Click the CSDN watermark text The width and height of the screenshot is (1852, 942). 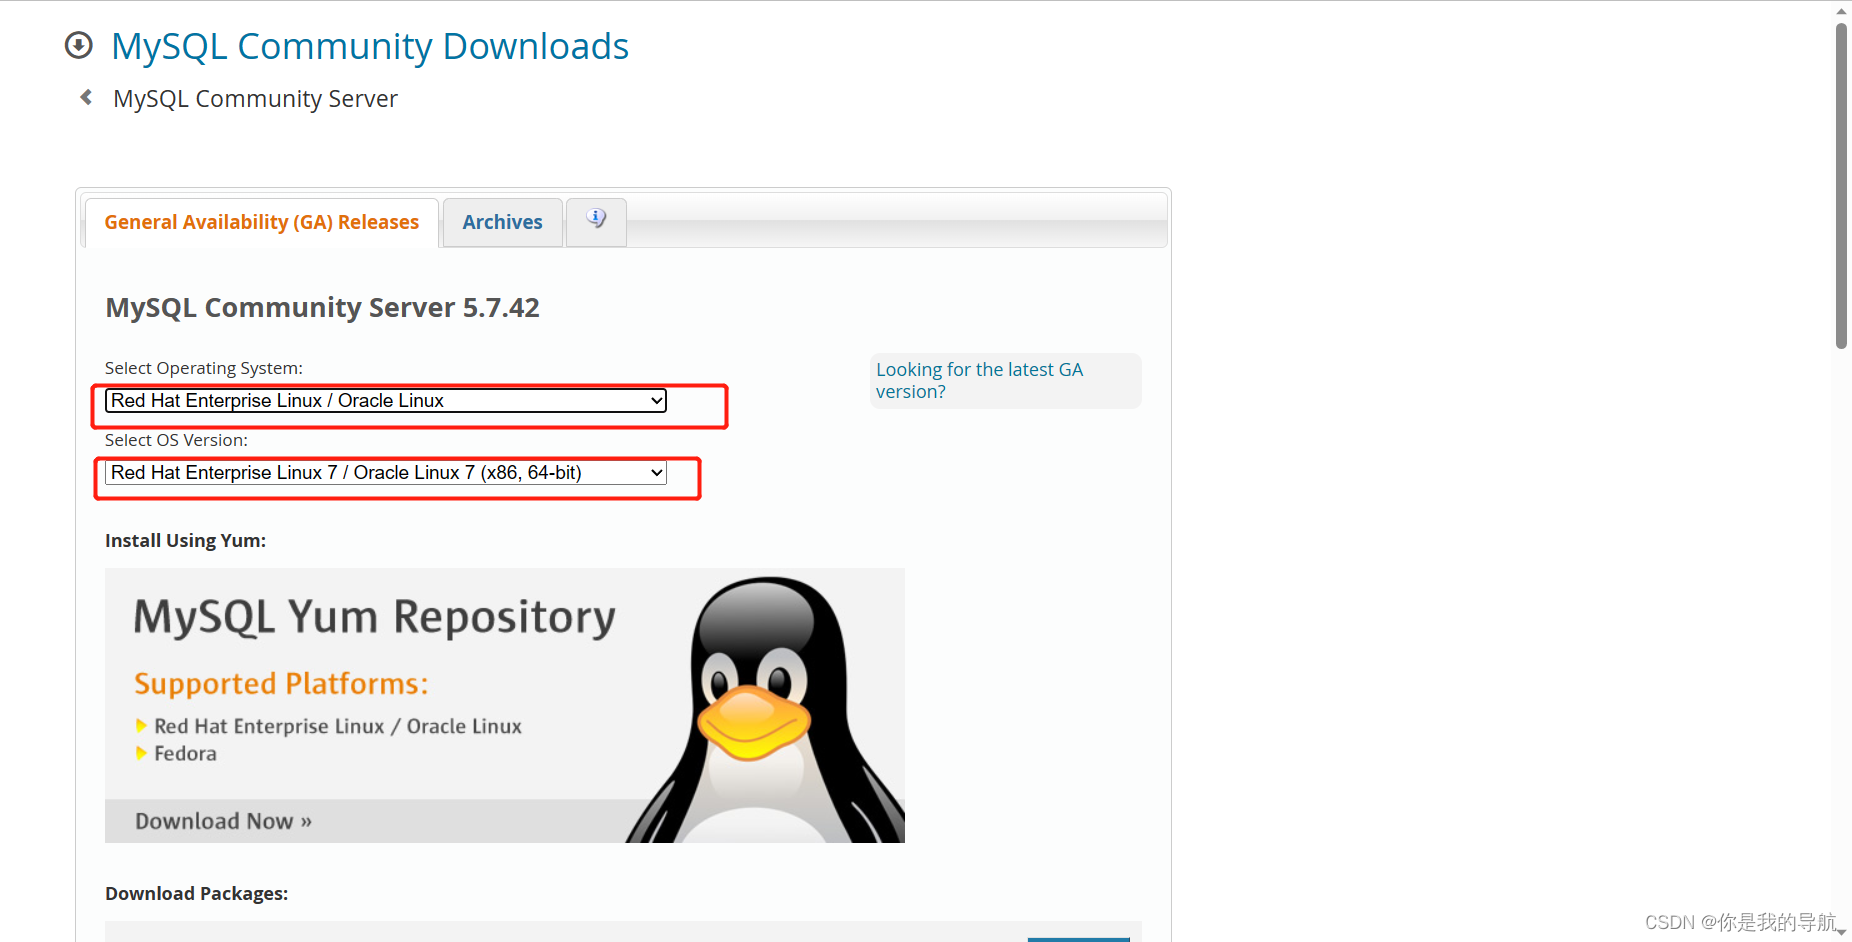coord(1745,921)
